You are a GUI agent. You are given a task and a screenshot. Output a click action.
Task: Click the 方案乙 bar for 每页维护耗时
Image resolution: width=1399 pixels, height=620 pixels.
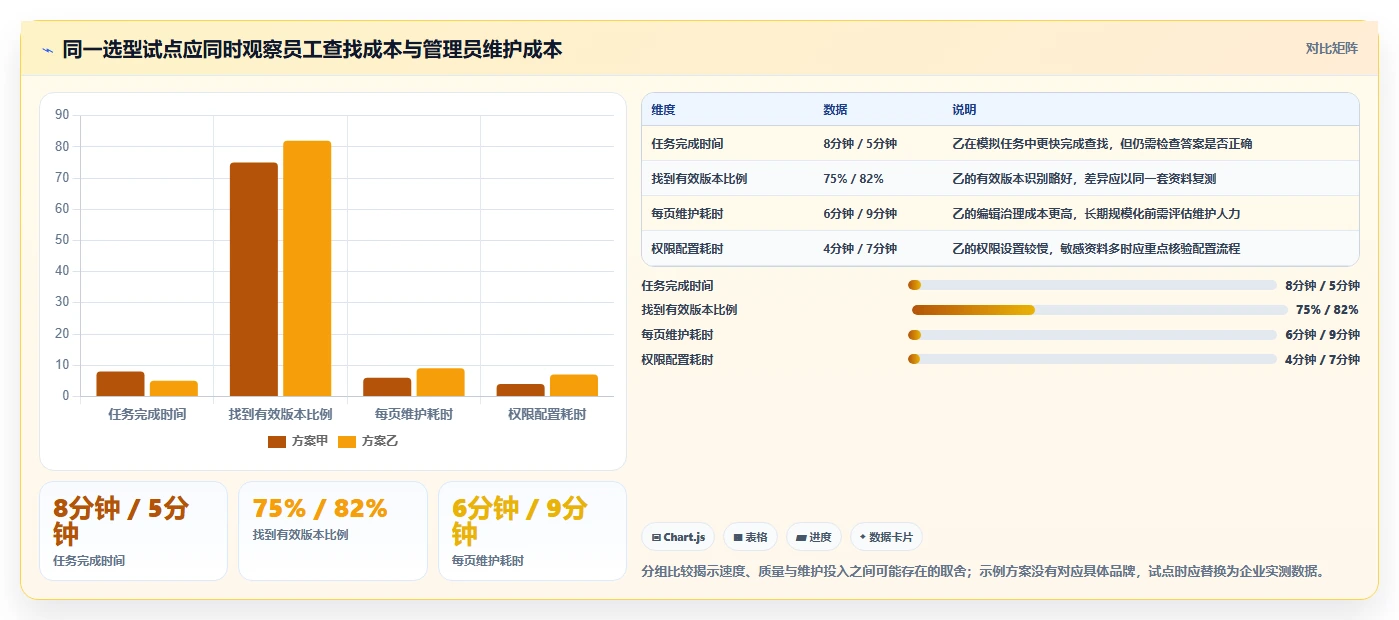tap(441, 382)
